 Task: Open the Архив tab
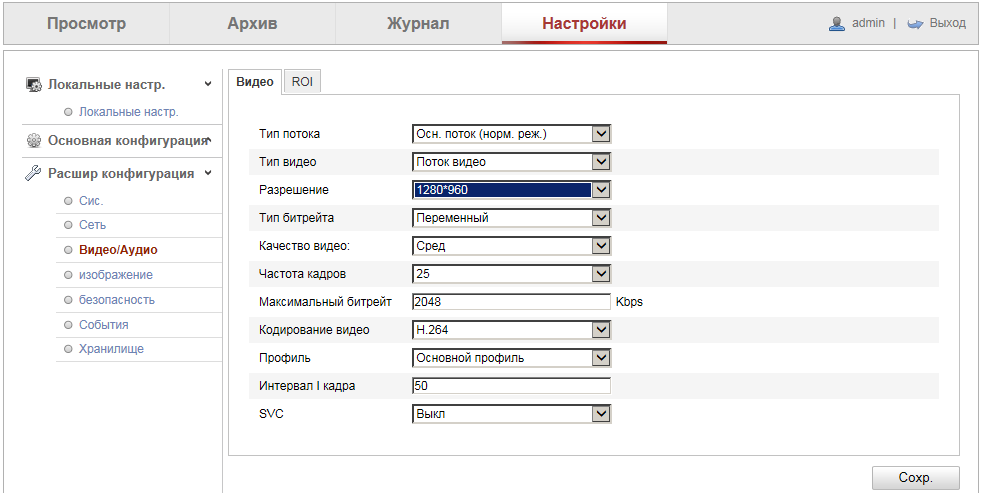point(252,24)
